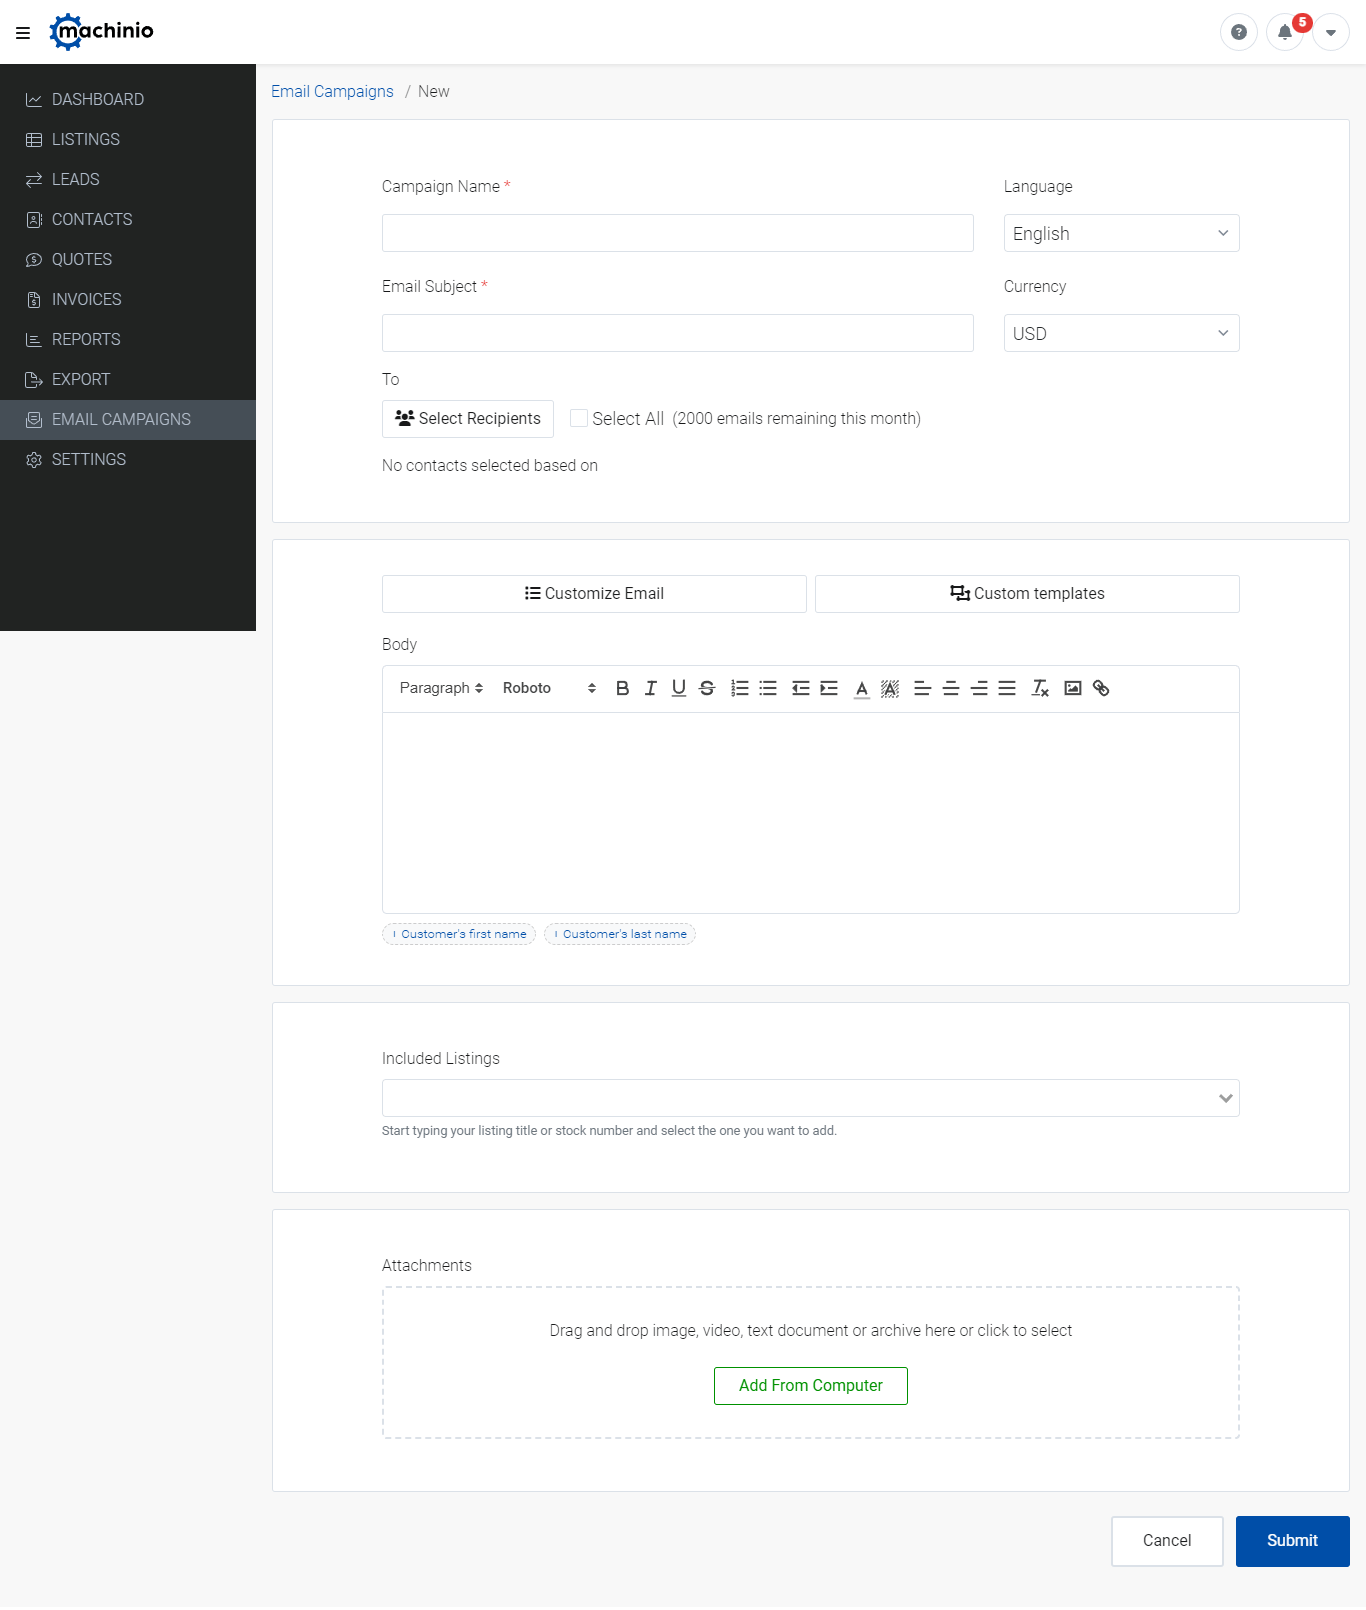This screenshot has height=1610, width=1366.
Task: Click the Campaign Name input field
Action: click(677, 233)
